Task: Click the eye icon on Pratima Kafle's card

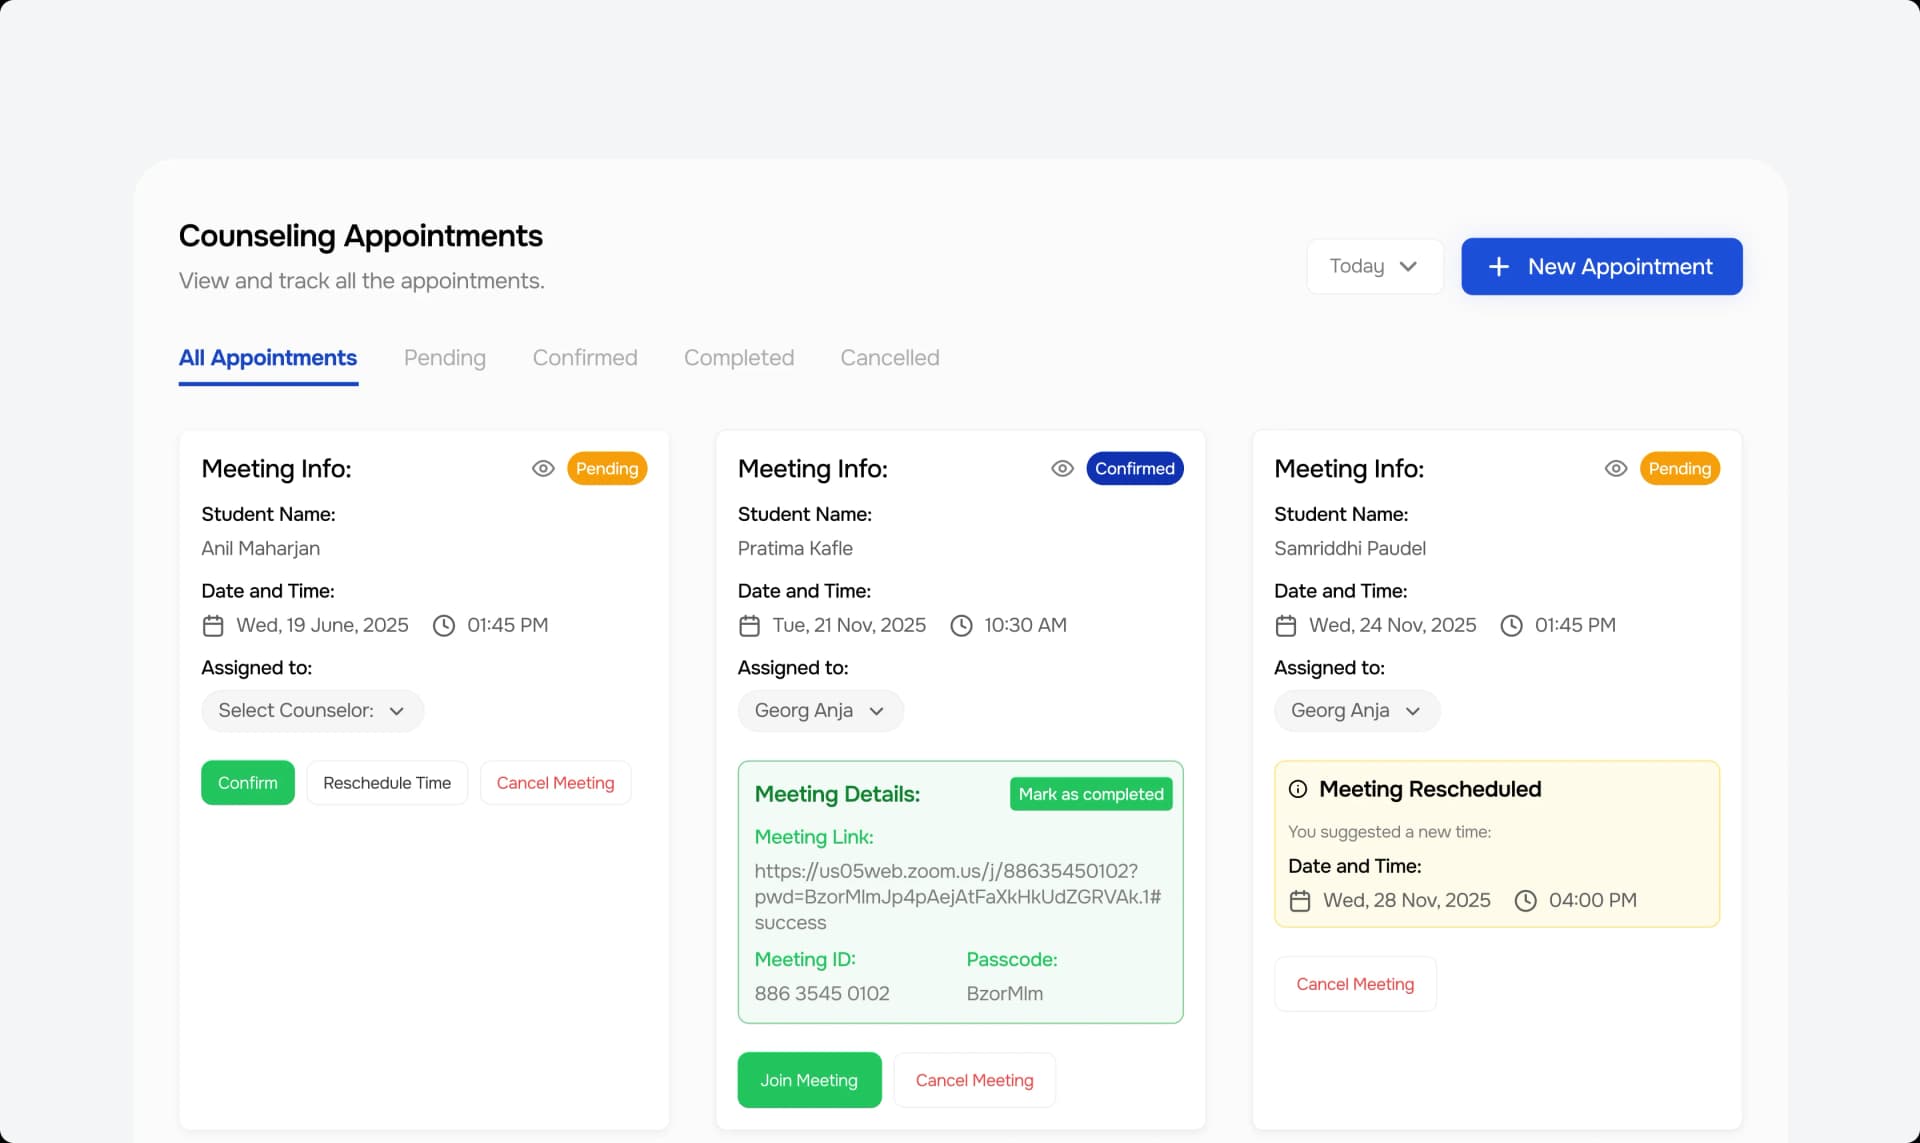Action: coord(1062,468)
